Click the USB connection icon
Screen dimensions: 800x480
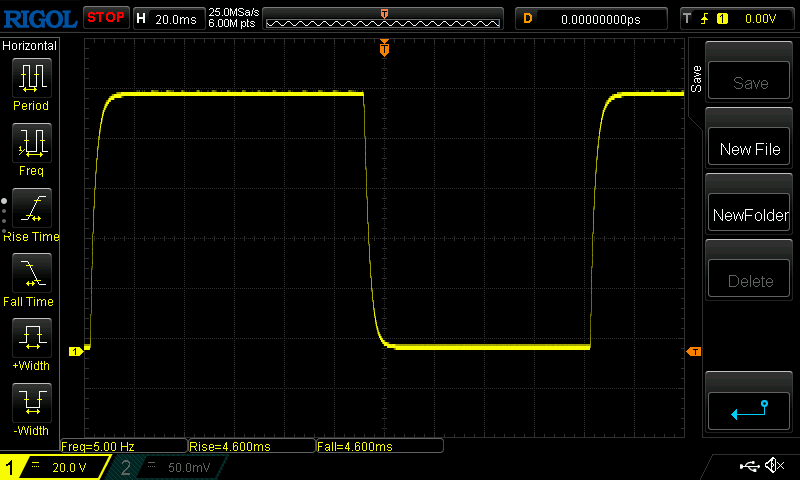point(748,466)
